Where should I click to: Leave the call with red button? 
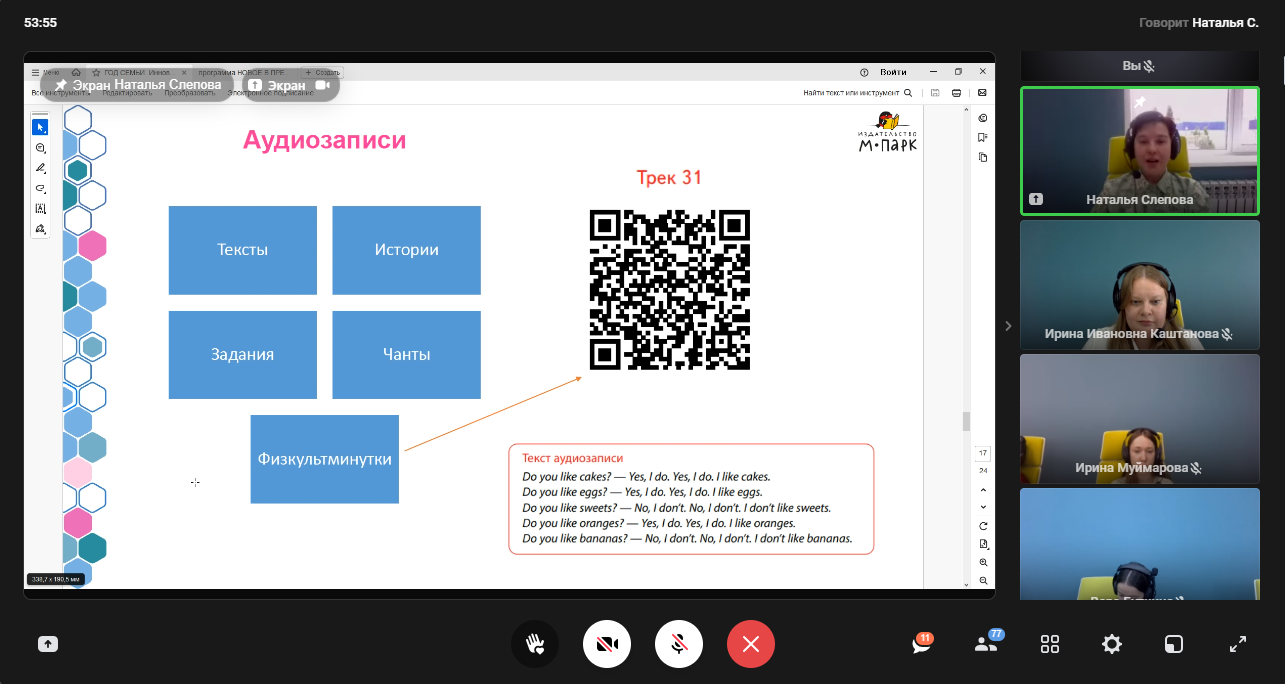[x=751, y=644]
